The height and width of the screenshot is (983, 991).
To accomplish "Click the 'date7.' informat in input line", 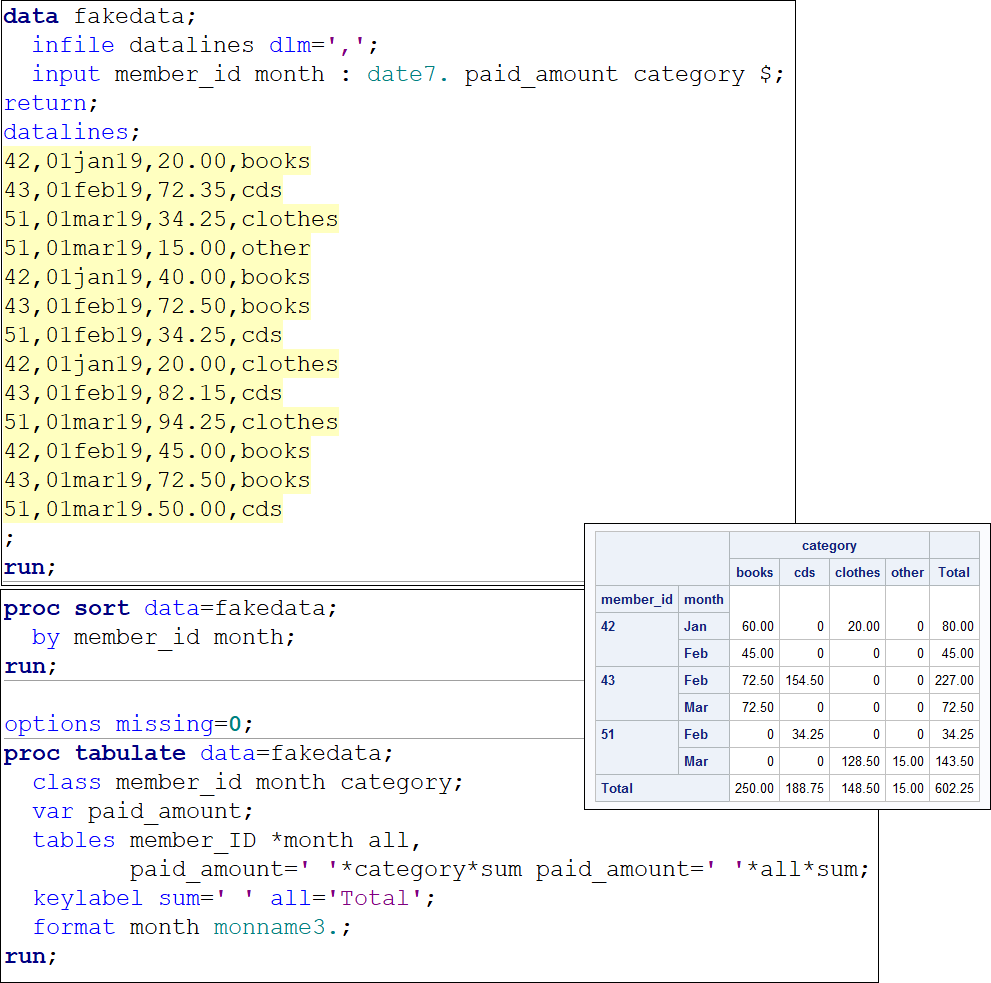I will 408,74.
